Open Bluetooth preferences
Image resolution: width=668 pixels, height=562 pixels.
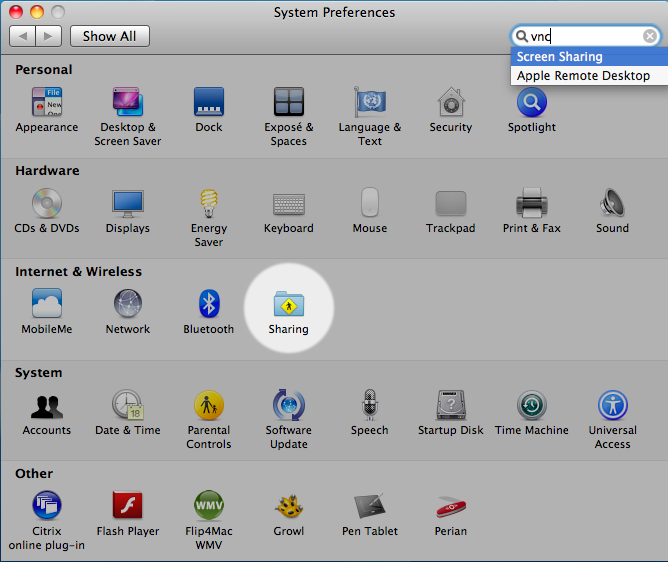209,304
